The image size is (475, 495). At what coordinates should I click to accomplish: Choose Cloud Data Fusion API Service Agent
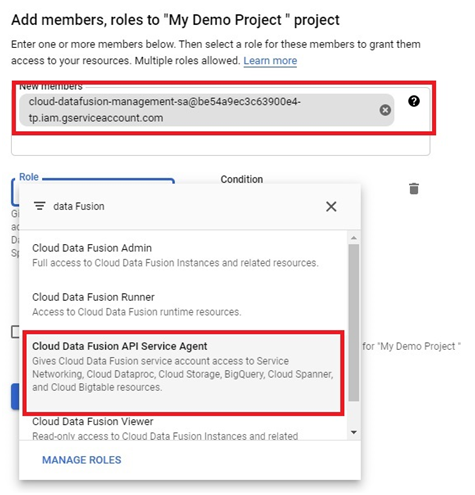(x=183, y=373)
